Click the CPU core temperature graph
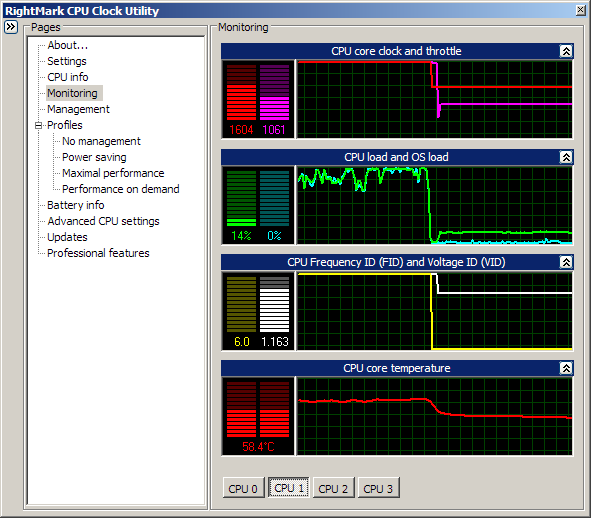The height and width of the screenshot is (518, 591). (x=435, y=416)
